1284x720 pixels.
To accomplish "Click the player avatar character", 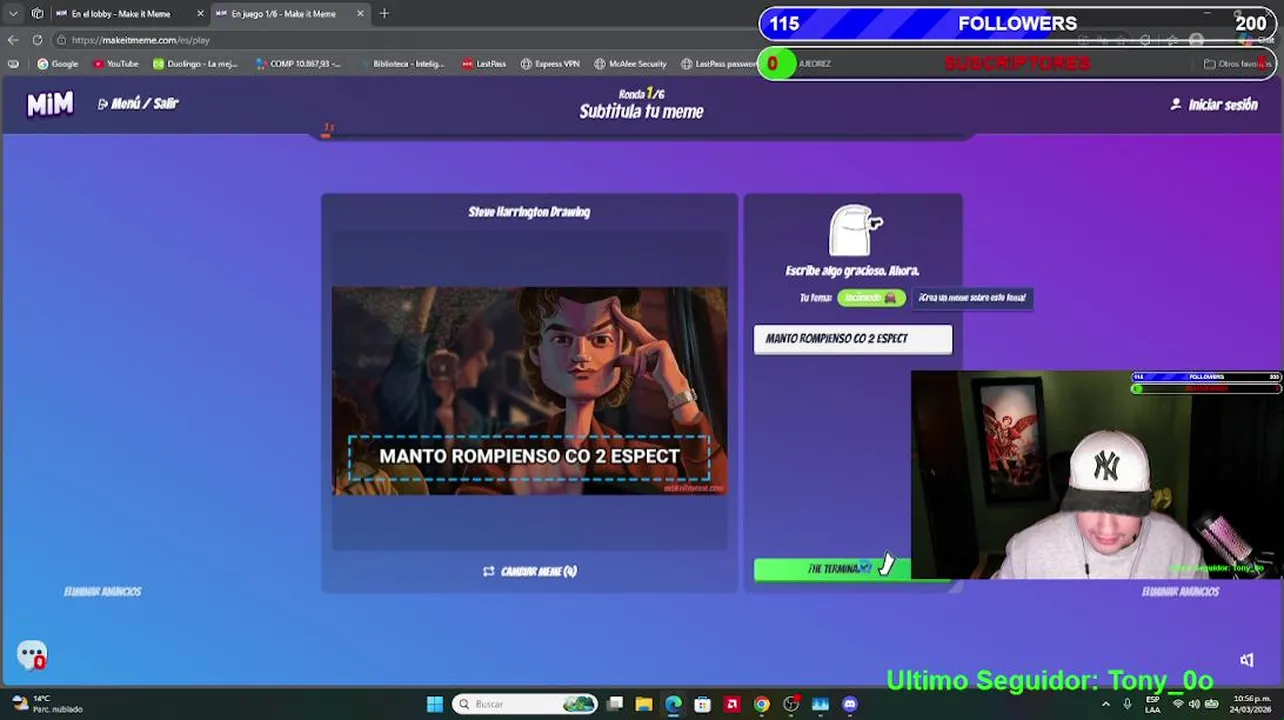I will tap(853, 231).
